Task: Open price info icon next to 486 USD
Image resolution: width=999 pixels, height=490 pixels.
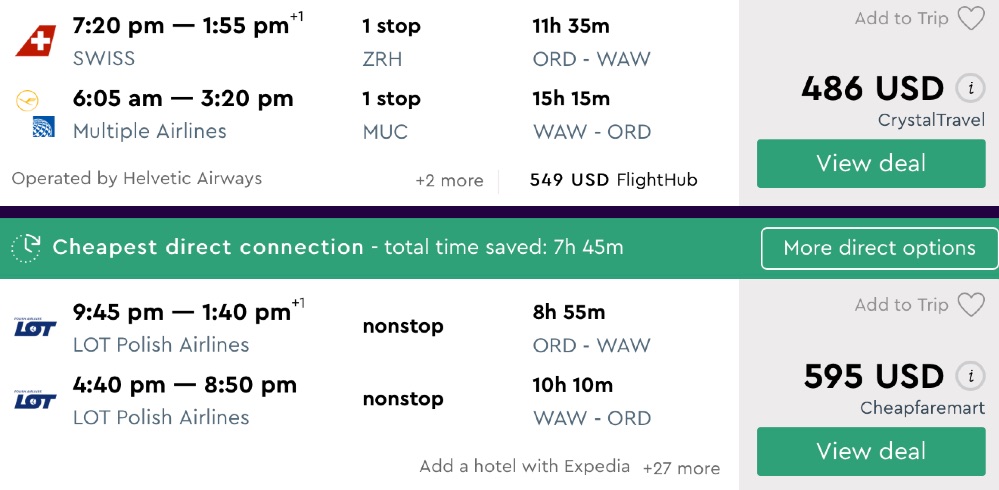Action: tap(969, 88)
